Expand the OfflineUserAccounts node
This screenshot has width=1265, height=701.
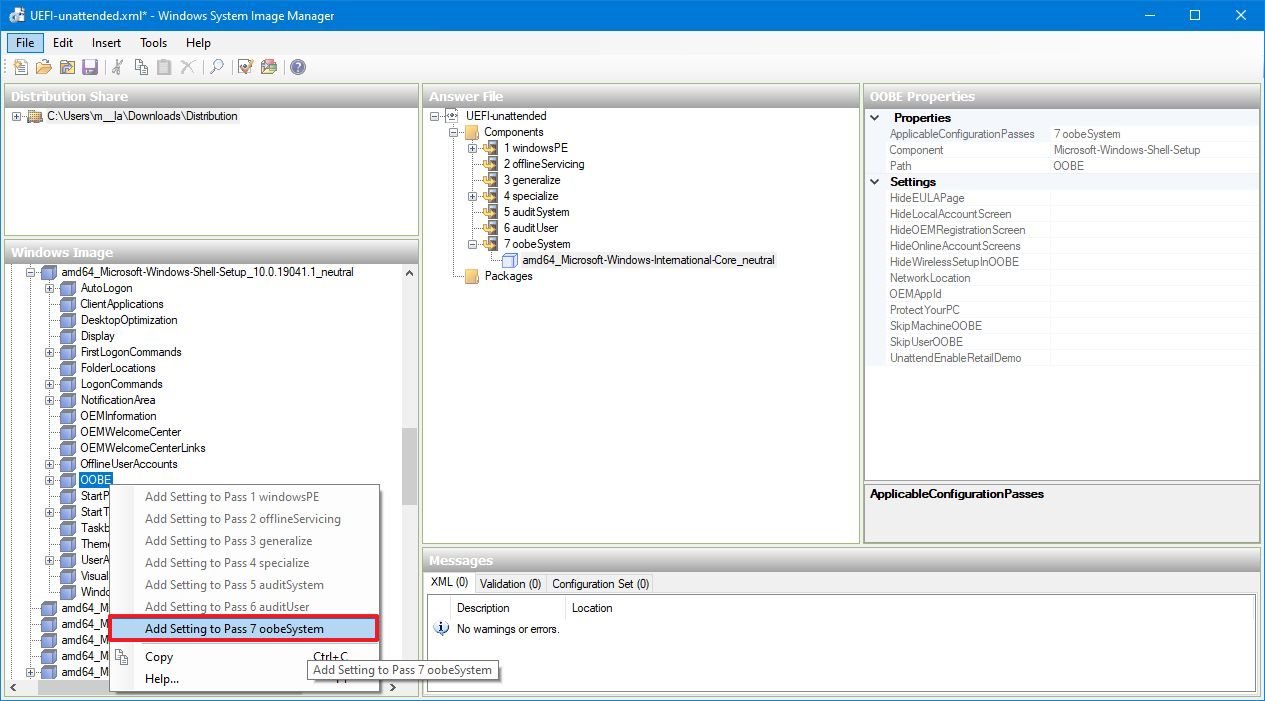click(x=49, y=464)
